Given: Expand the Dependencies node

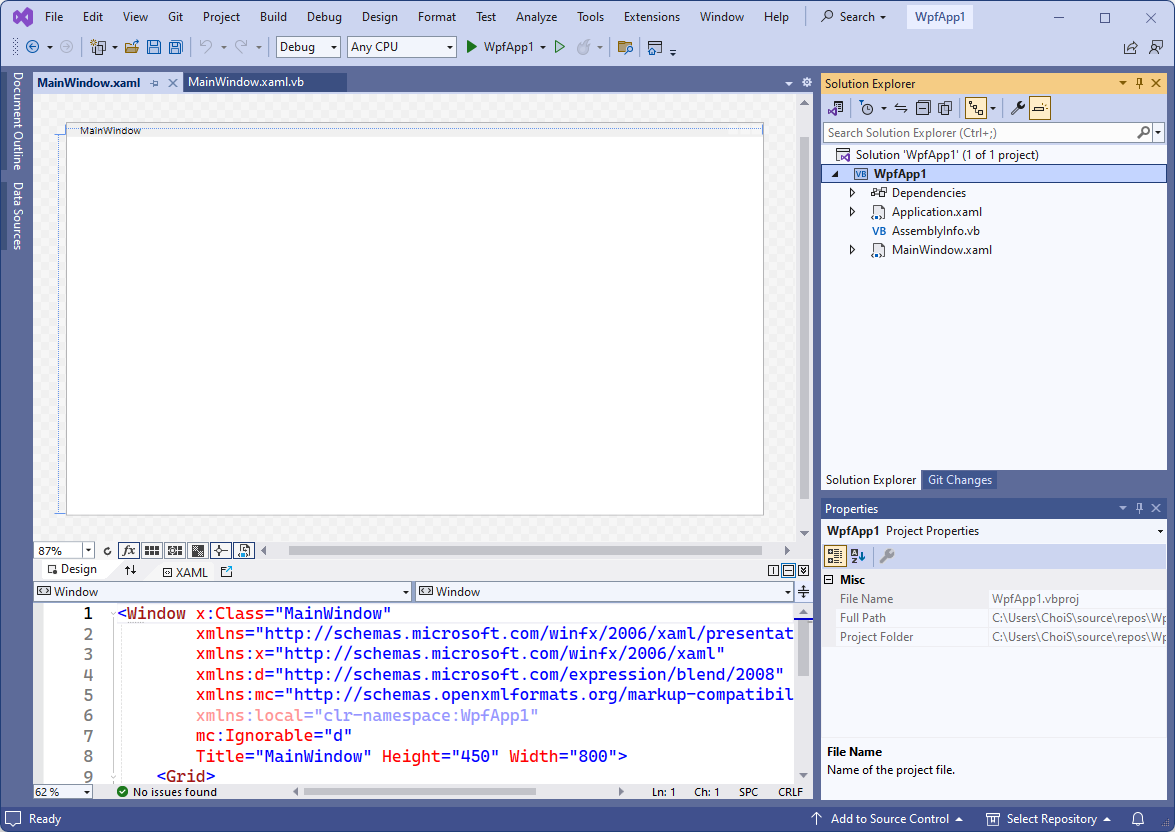Looking at the screenshot, I should pyautogui.click(x=852, y=193).
